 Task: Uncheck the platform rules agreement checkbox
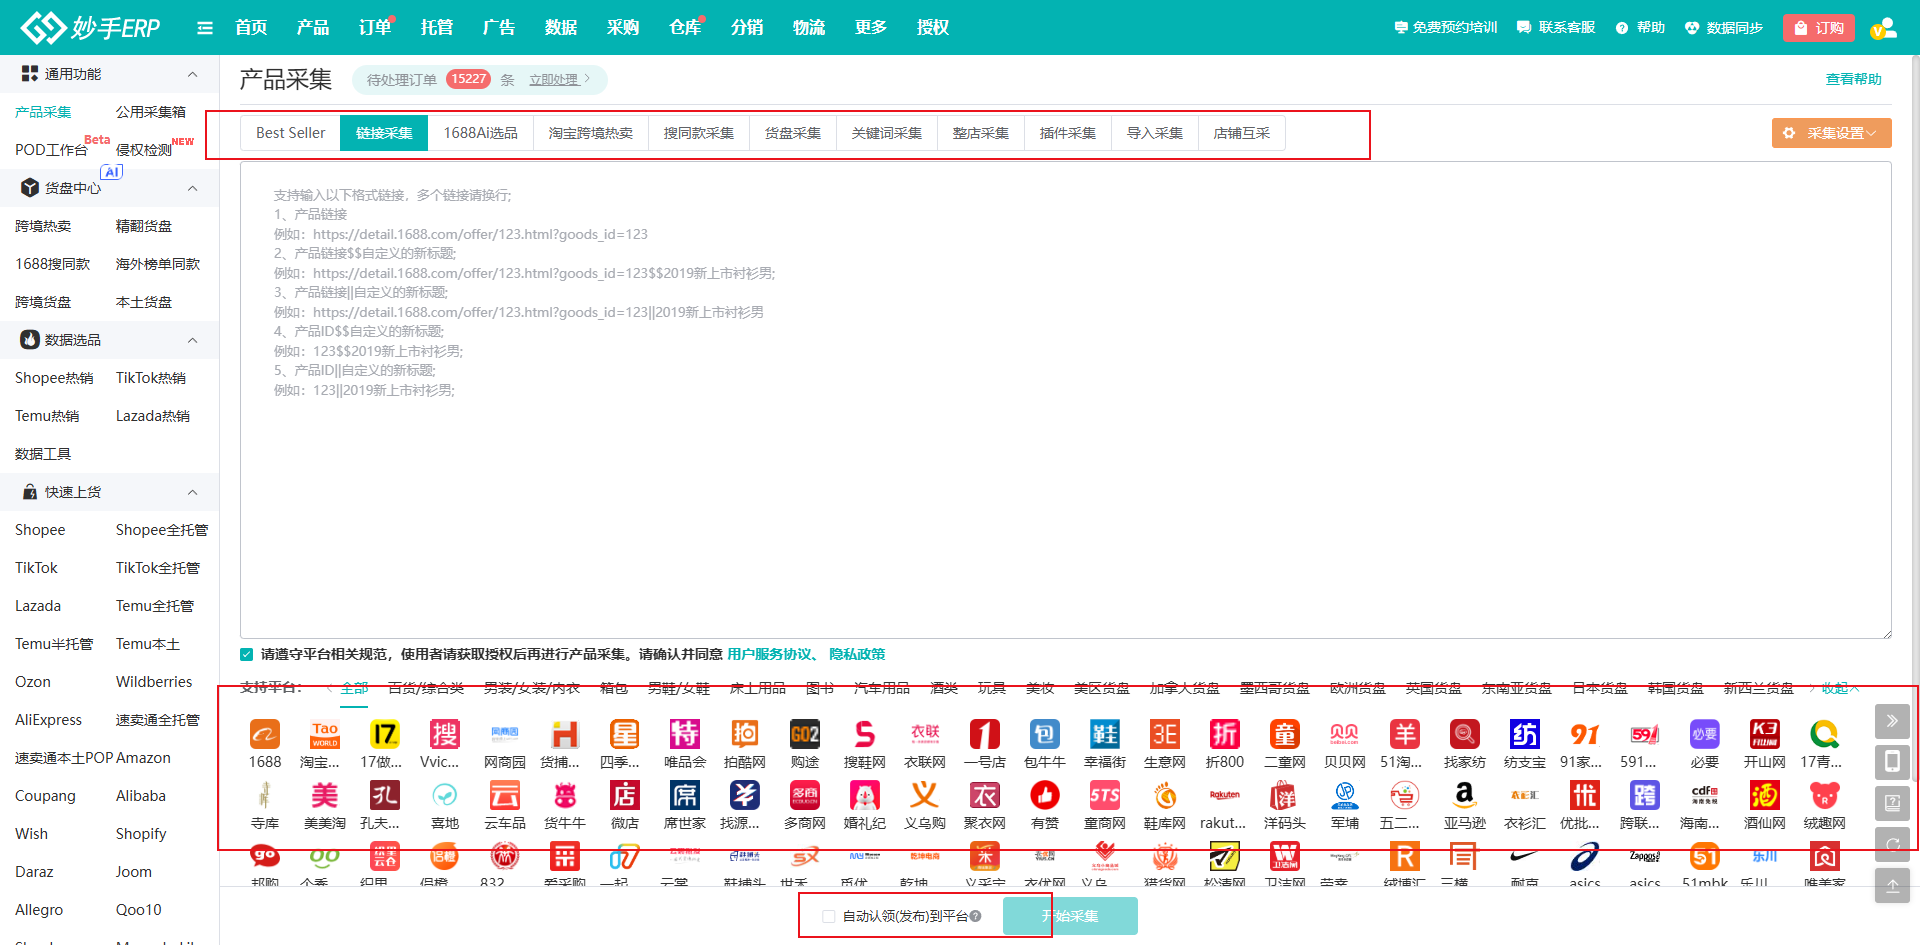pos(247,654)
